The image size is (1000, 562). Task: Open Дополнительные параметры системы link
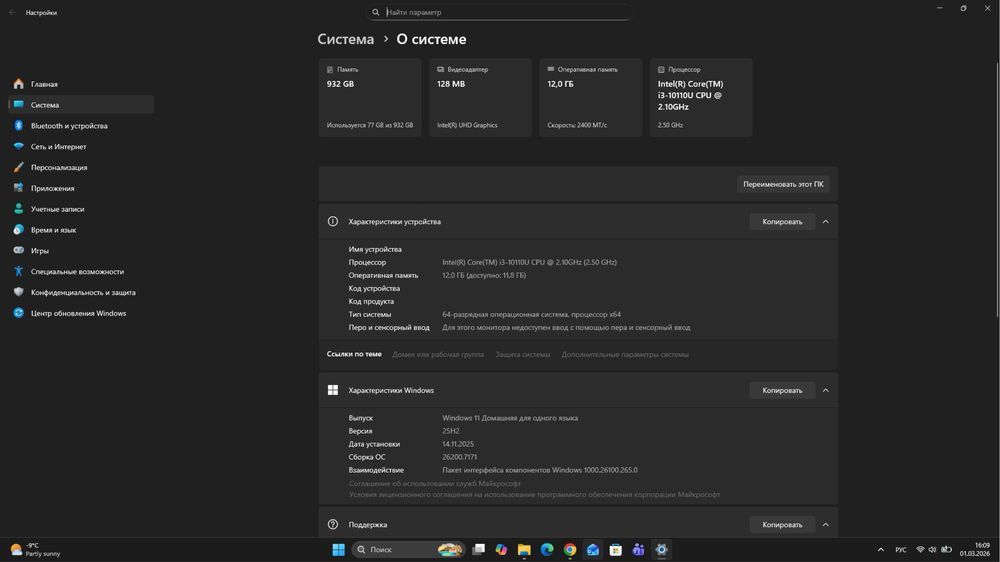(624, 355)
